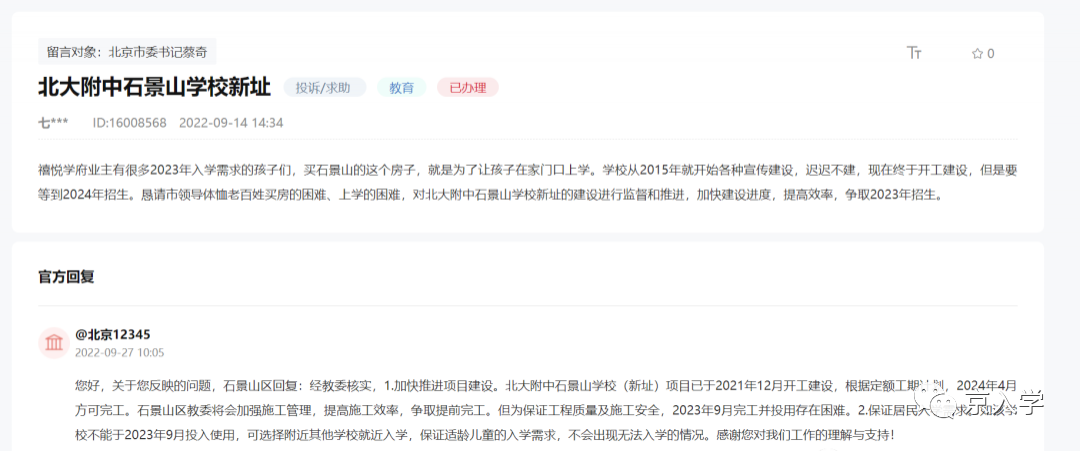
Task: Click the font size Tт icon
Action: (915, 53)
